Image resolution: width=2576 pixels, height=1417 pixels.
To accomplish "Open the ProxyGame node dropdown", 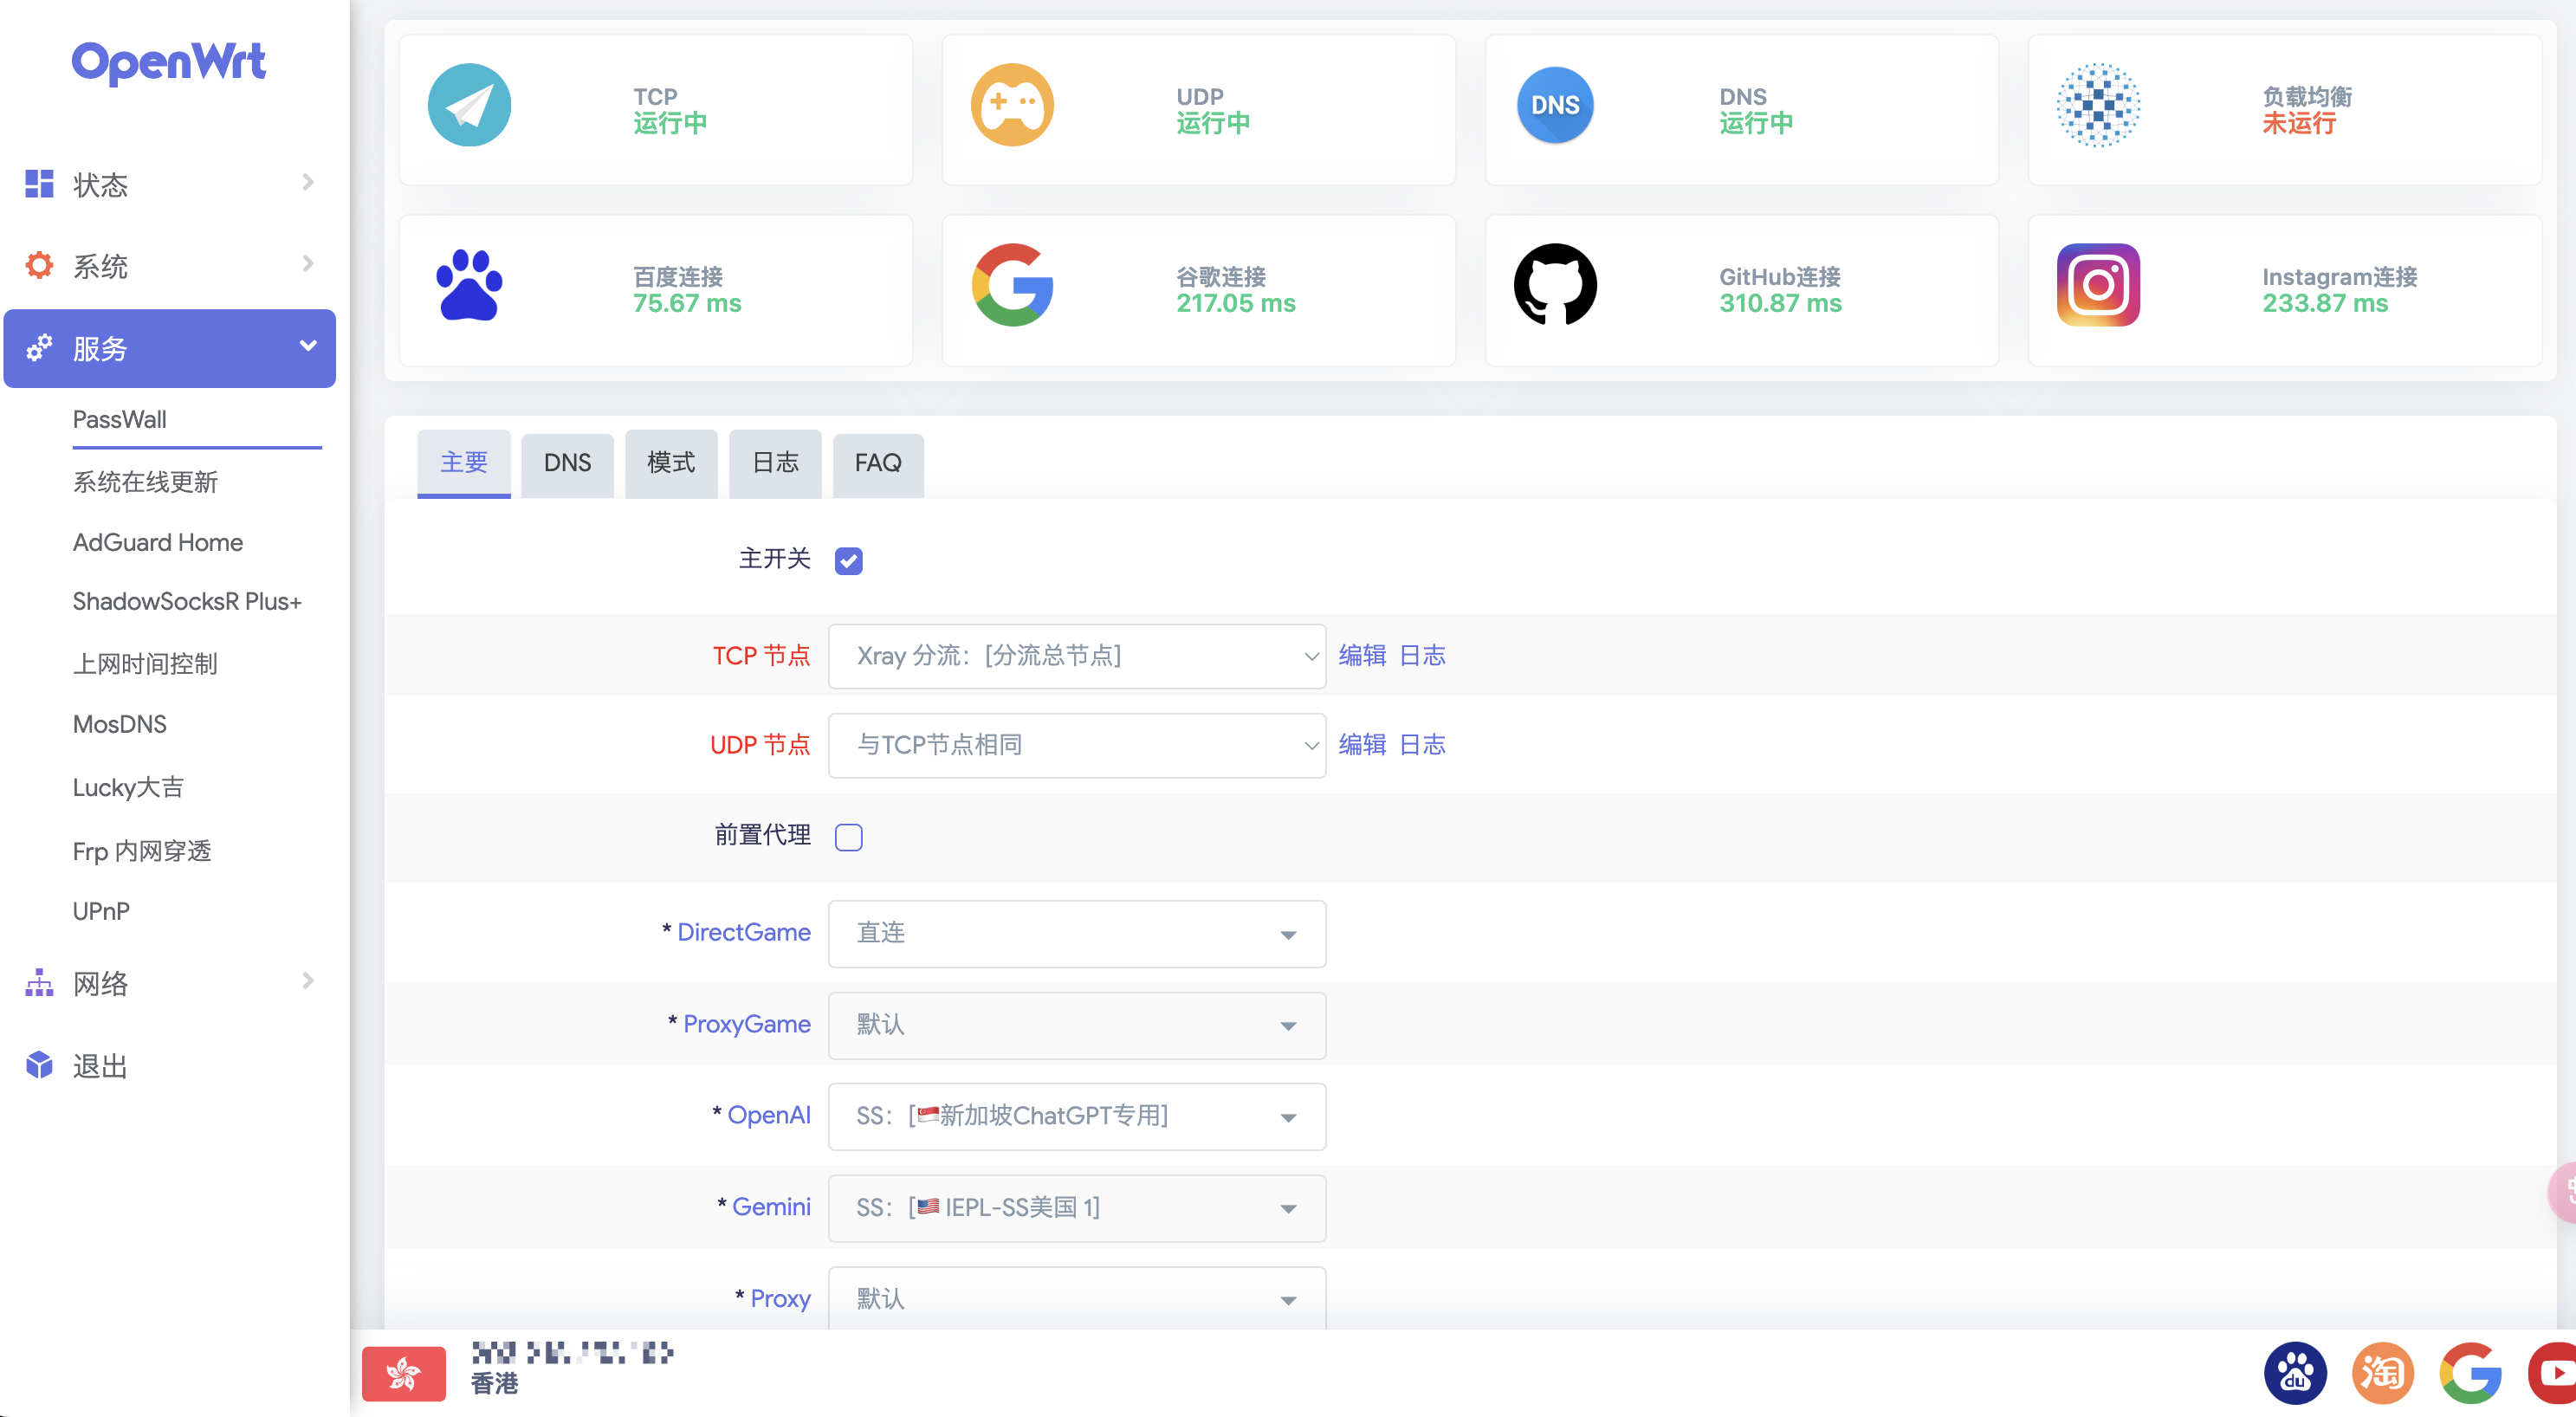I will (x=1077, y=1026).
